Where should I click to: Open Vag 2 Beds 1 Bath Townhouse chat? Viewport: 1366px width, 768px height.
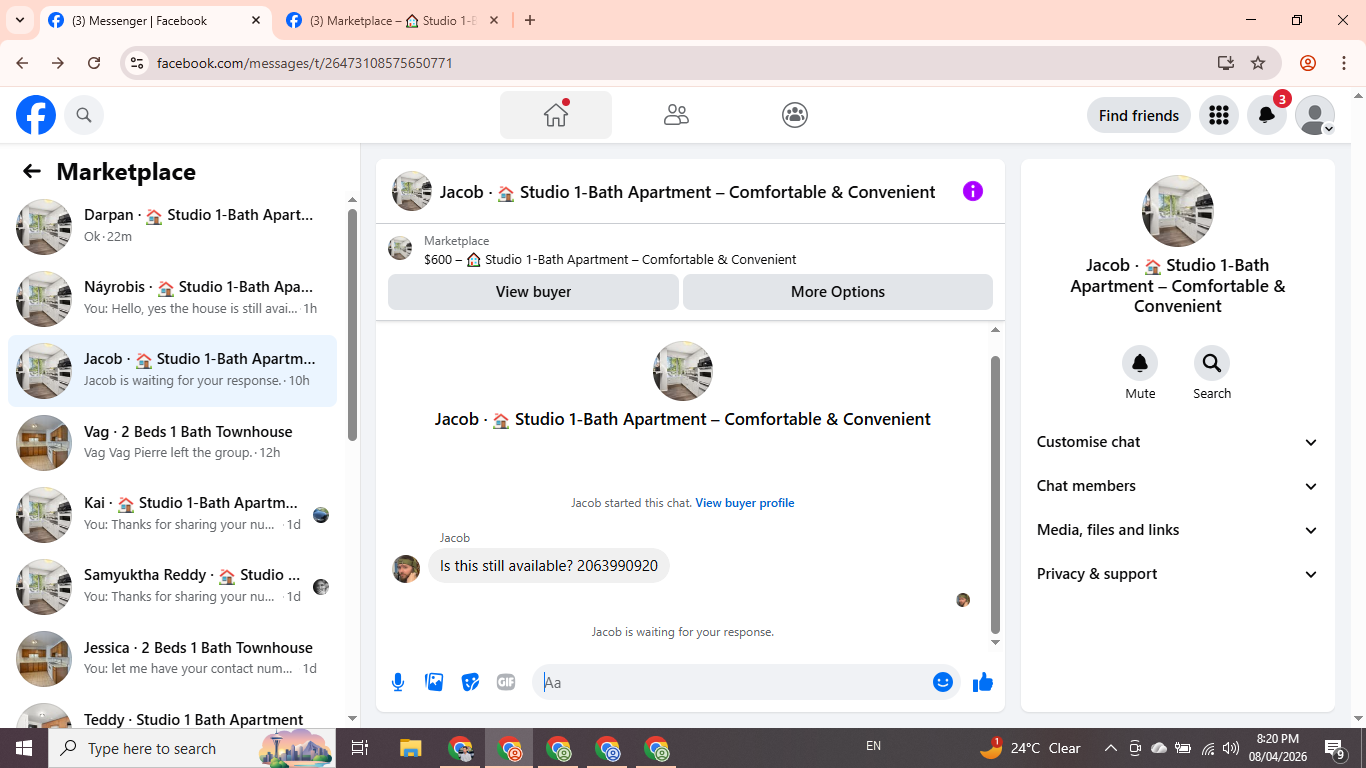(x=172, y=442)
